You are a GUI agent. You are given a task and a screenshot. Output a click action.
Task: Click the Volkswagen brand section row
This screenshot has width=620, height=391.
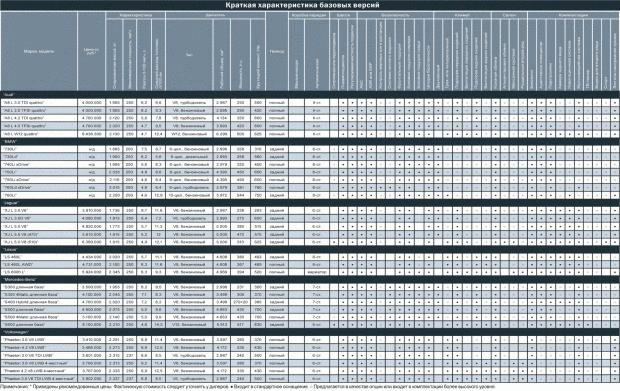pos(310,332)
